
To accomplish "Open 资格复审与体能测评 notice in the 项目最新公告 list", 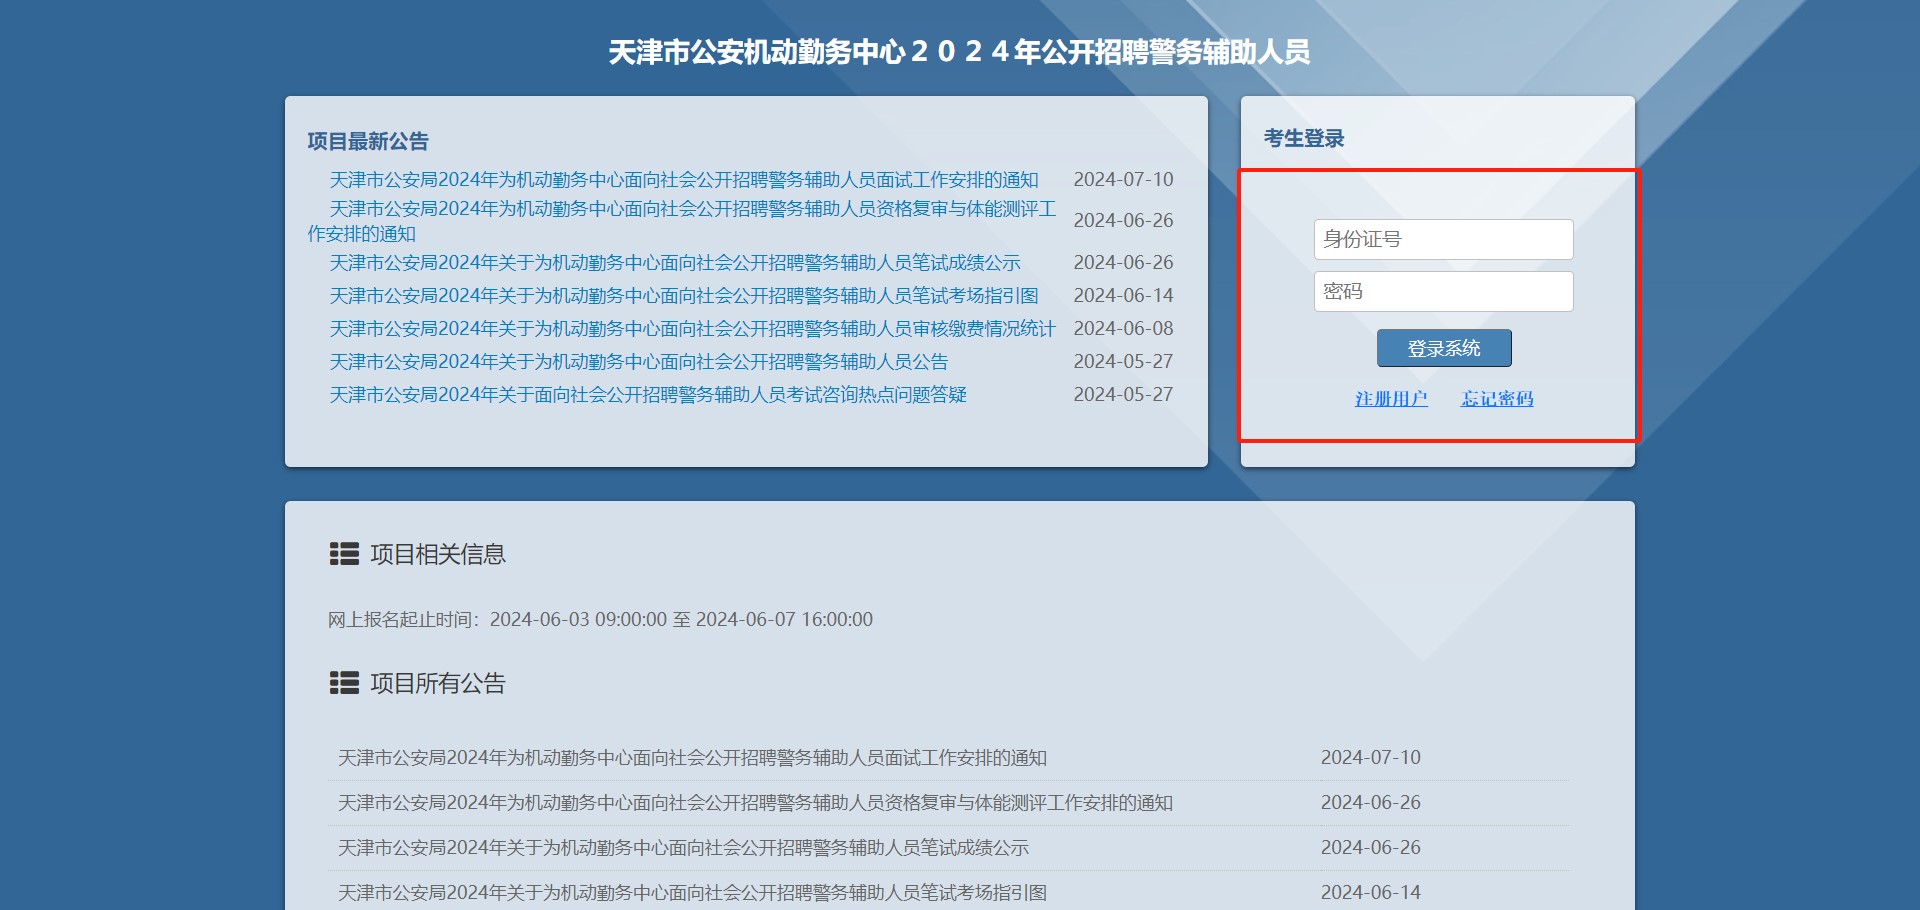I will coord(692,209).
